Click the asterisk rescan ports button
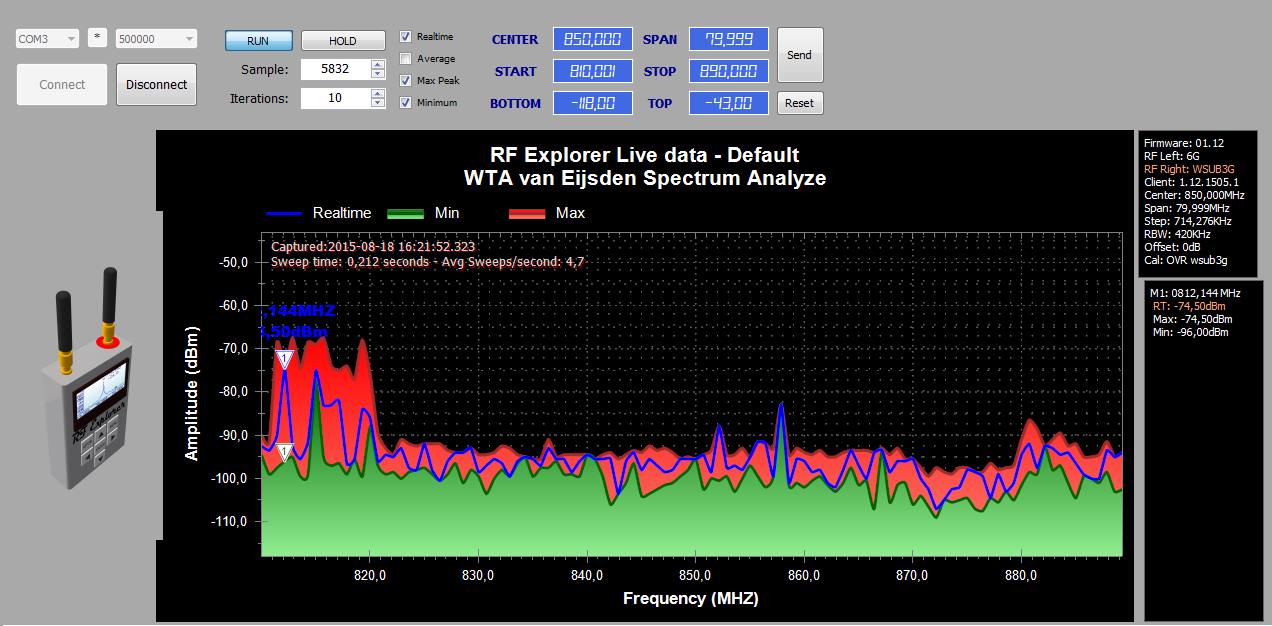The height and width of the screenshot is (626, 1272). tap(97, 38)
